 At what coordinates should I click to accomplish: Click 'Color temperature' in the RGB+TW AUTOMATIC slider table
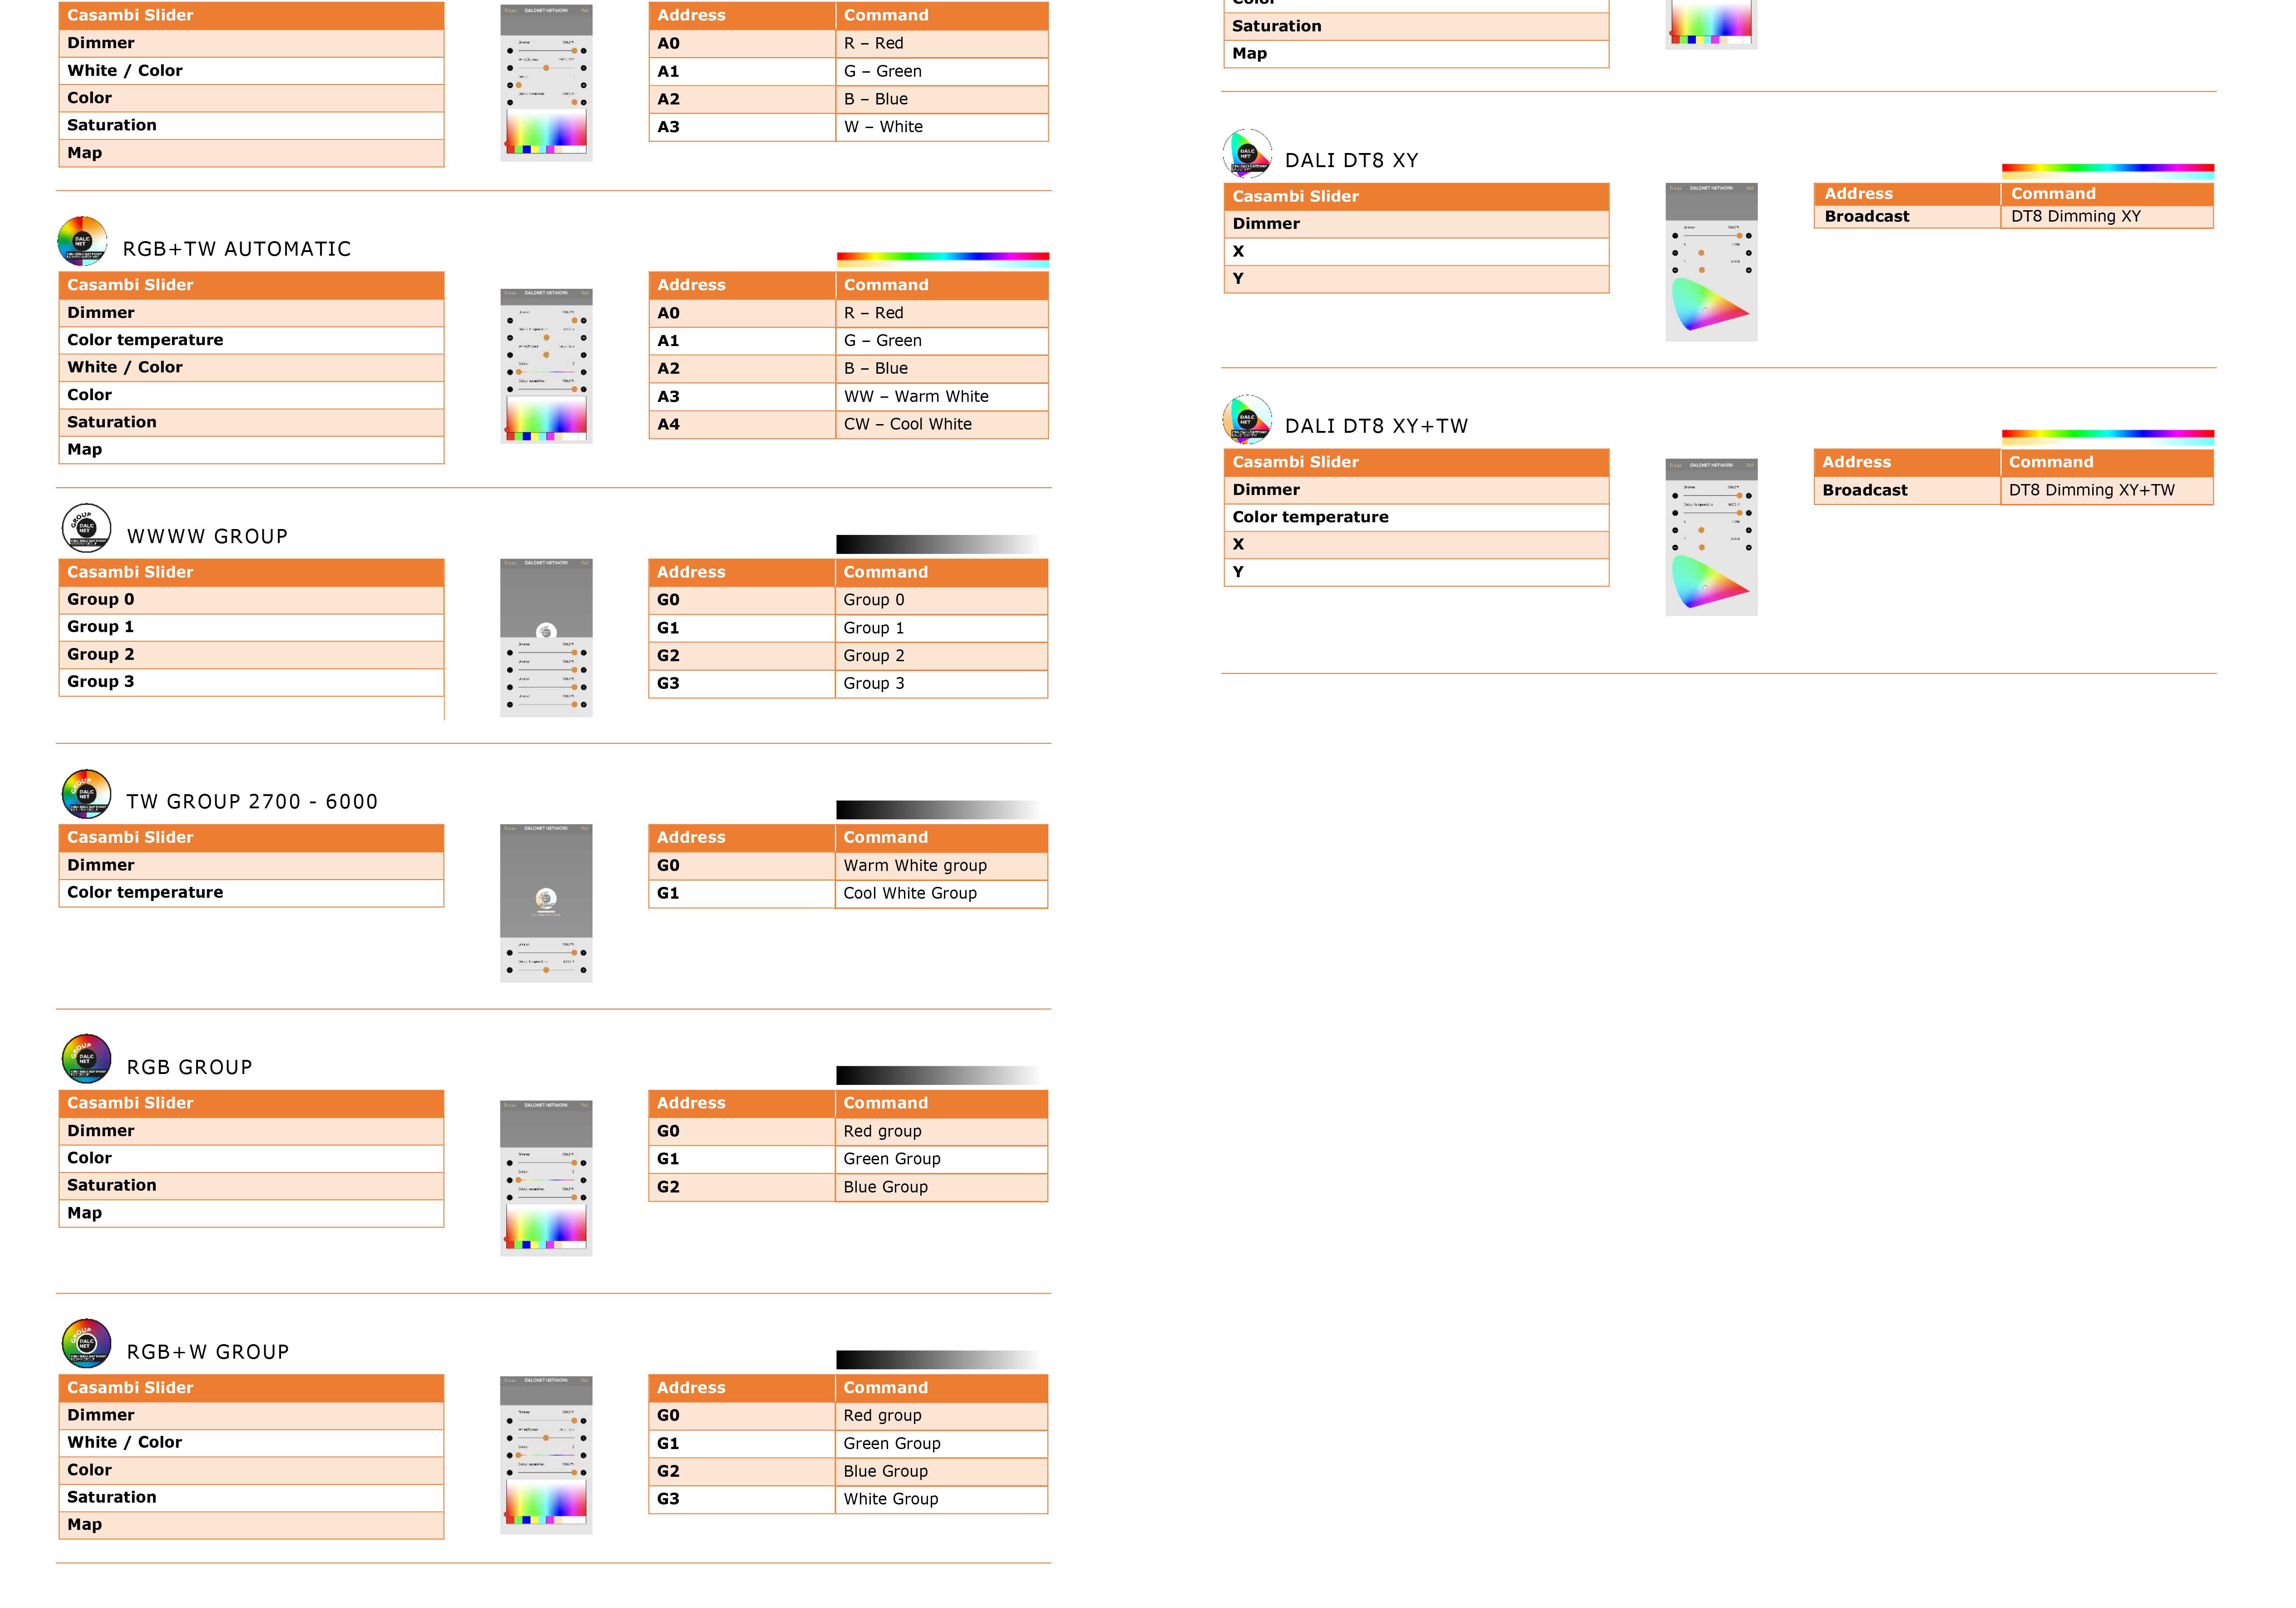point(251,340)
